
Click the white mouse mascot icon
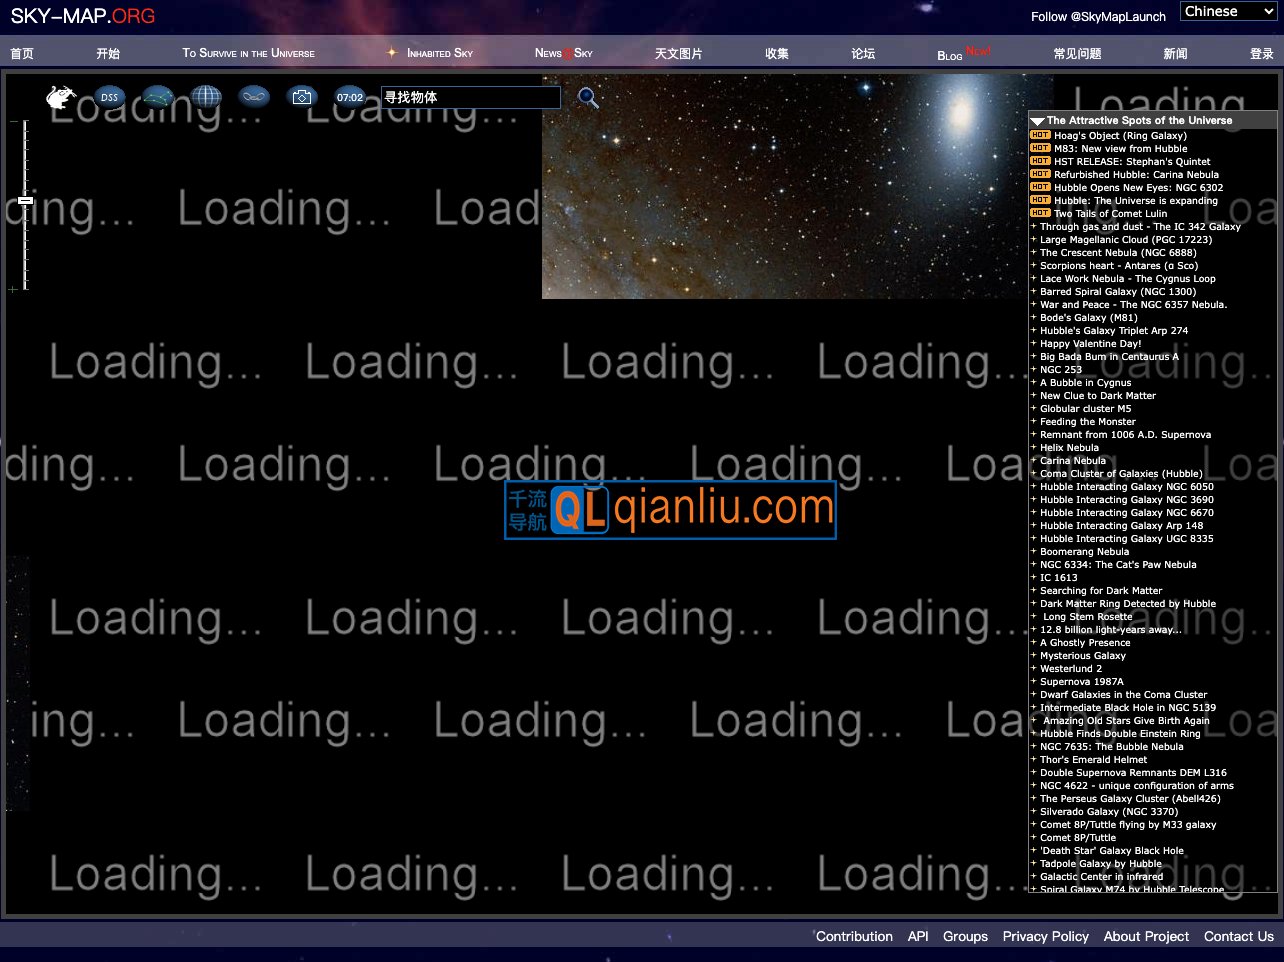click(61, 97)
